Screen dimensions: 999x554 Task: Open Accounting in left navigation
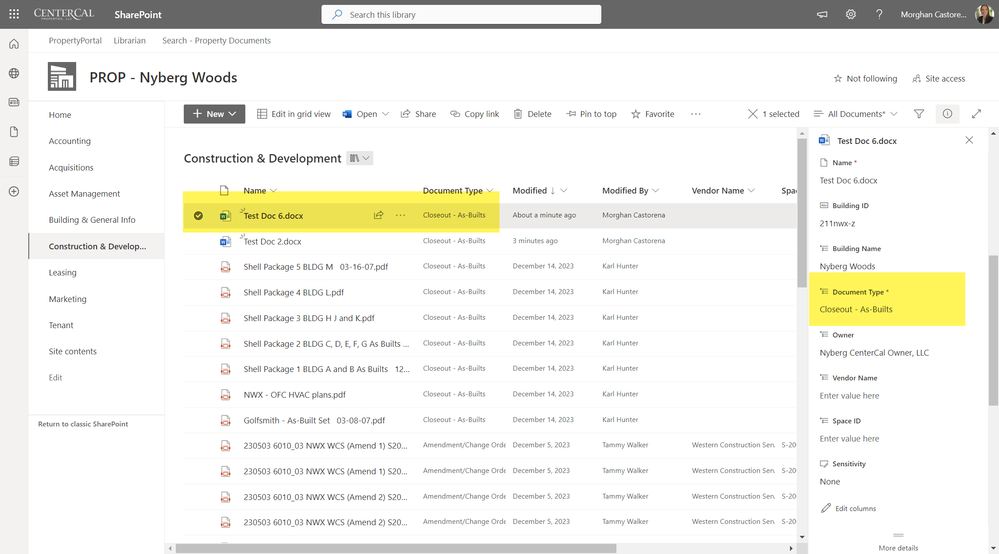69,141
